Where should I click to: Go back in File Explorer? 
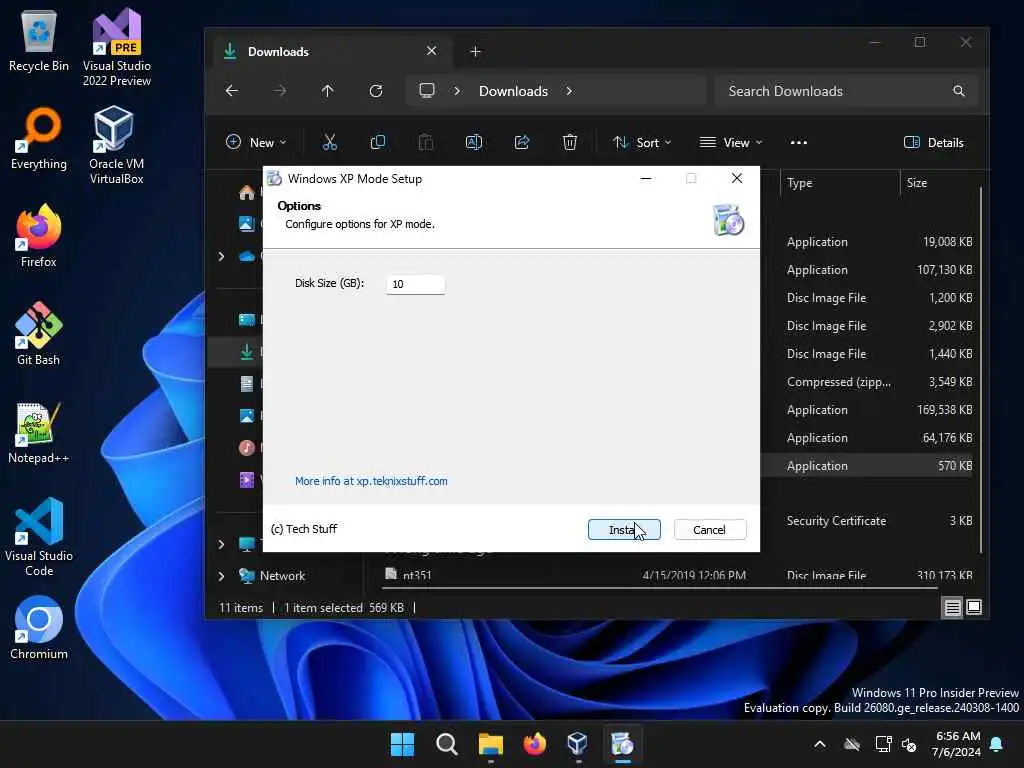pyautogui.click(x=232, y=91)
